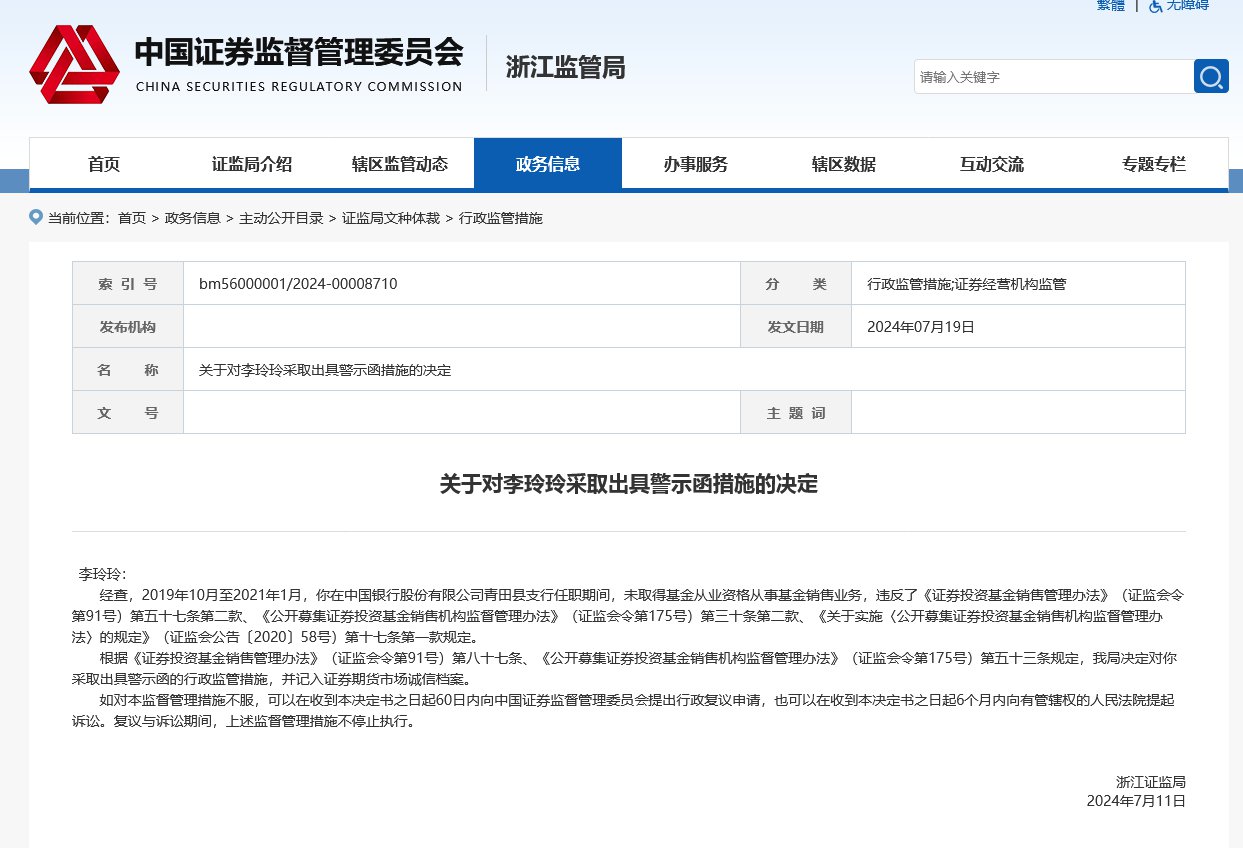Click the 文号 table label
This screenshot has height=848, width=1243.
click(x=128, y=413)
